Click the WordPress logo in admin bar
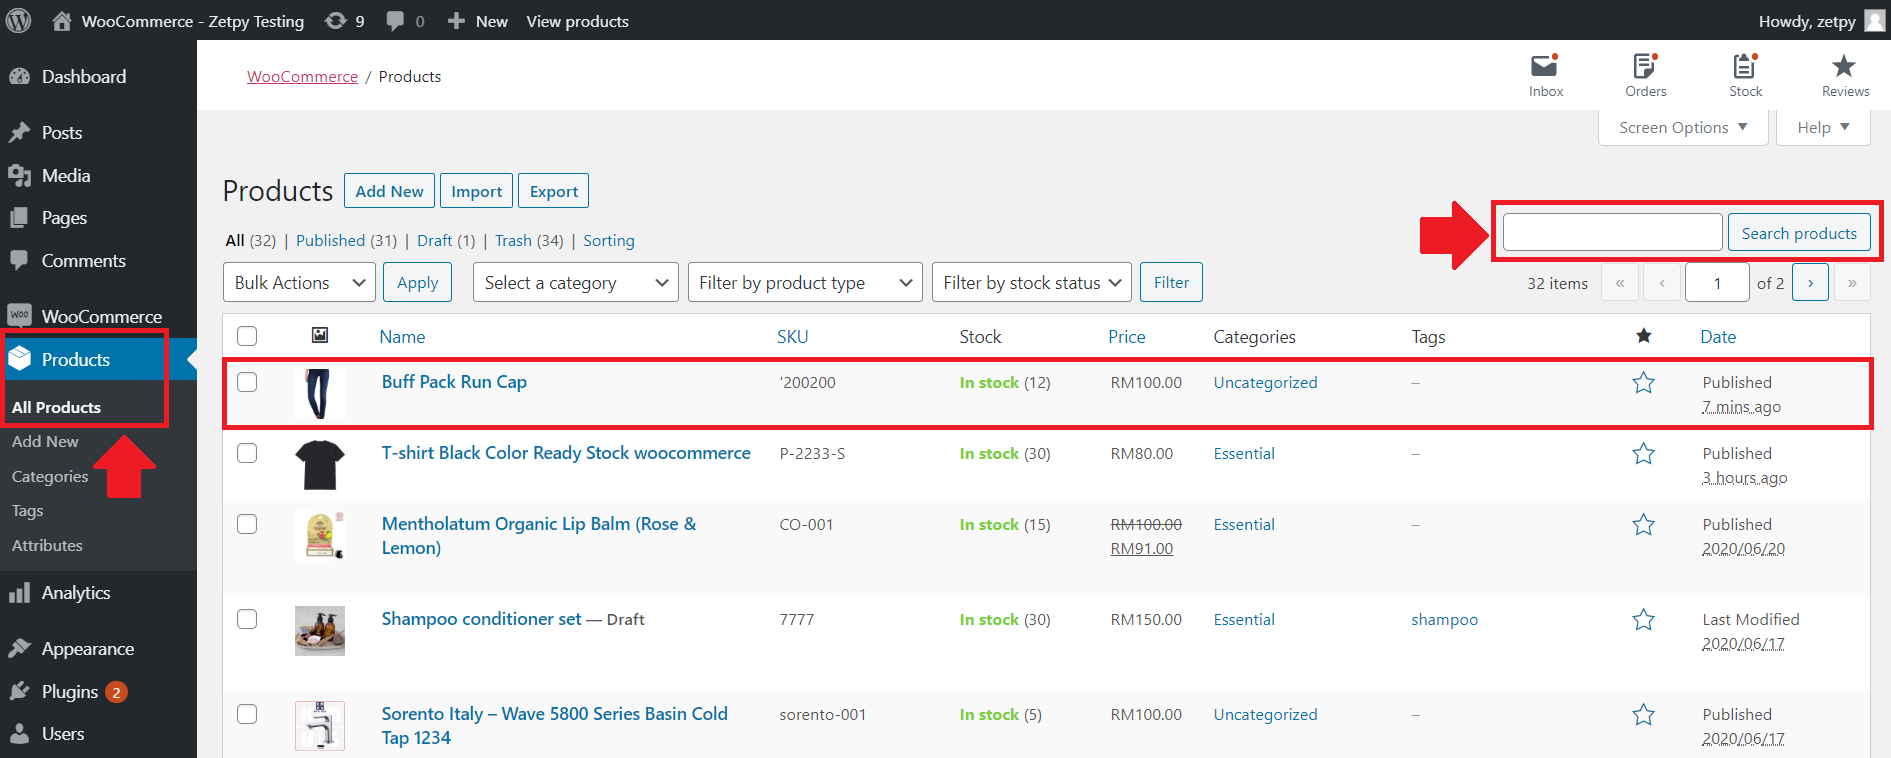1891x758 pixels. (19, 21)
